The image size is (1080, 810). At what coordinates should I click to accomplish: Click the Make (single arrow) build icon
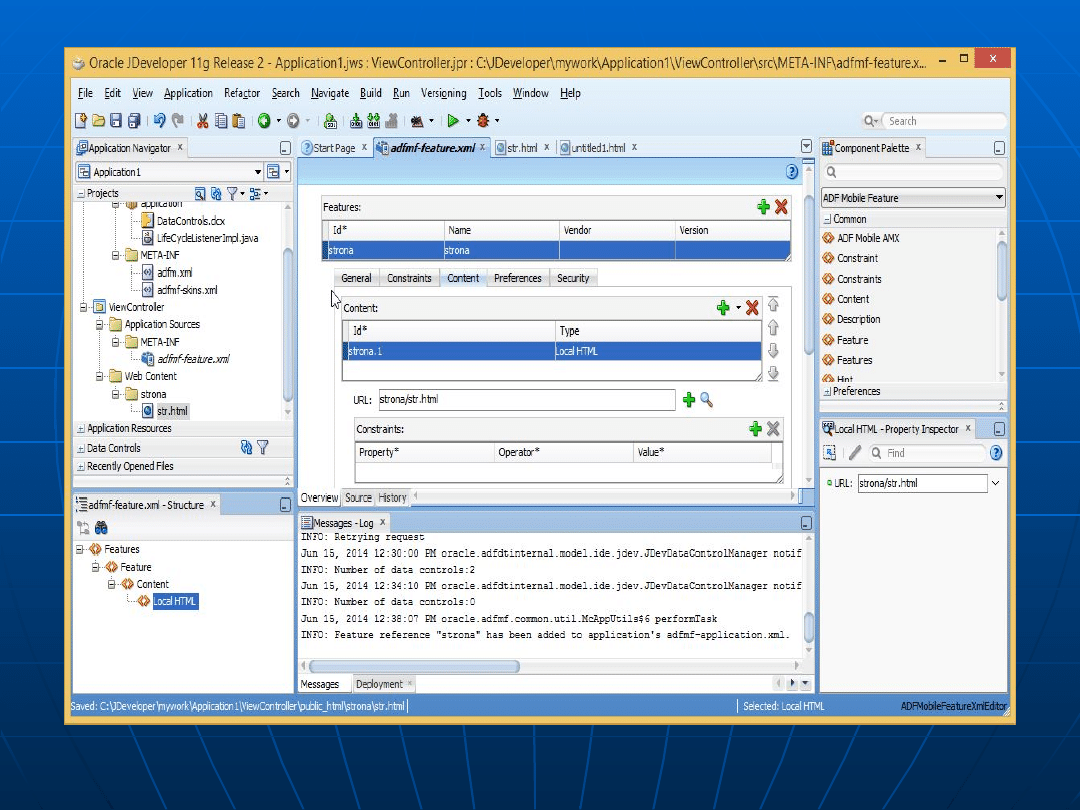click(355, 121)
